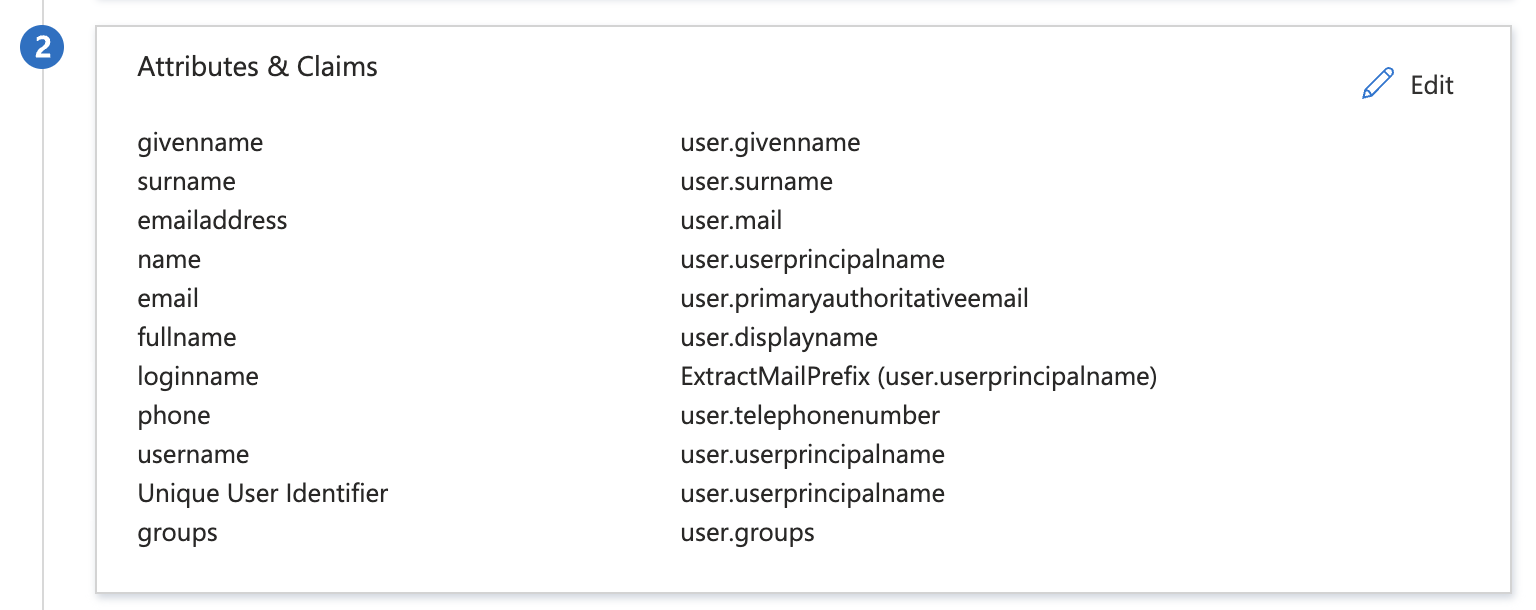This screenshot has height=610, width=1536.
Task: Select the user.displayname value
Action: 779,338
